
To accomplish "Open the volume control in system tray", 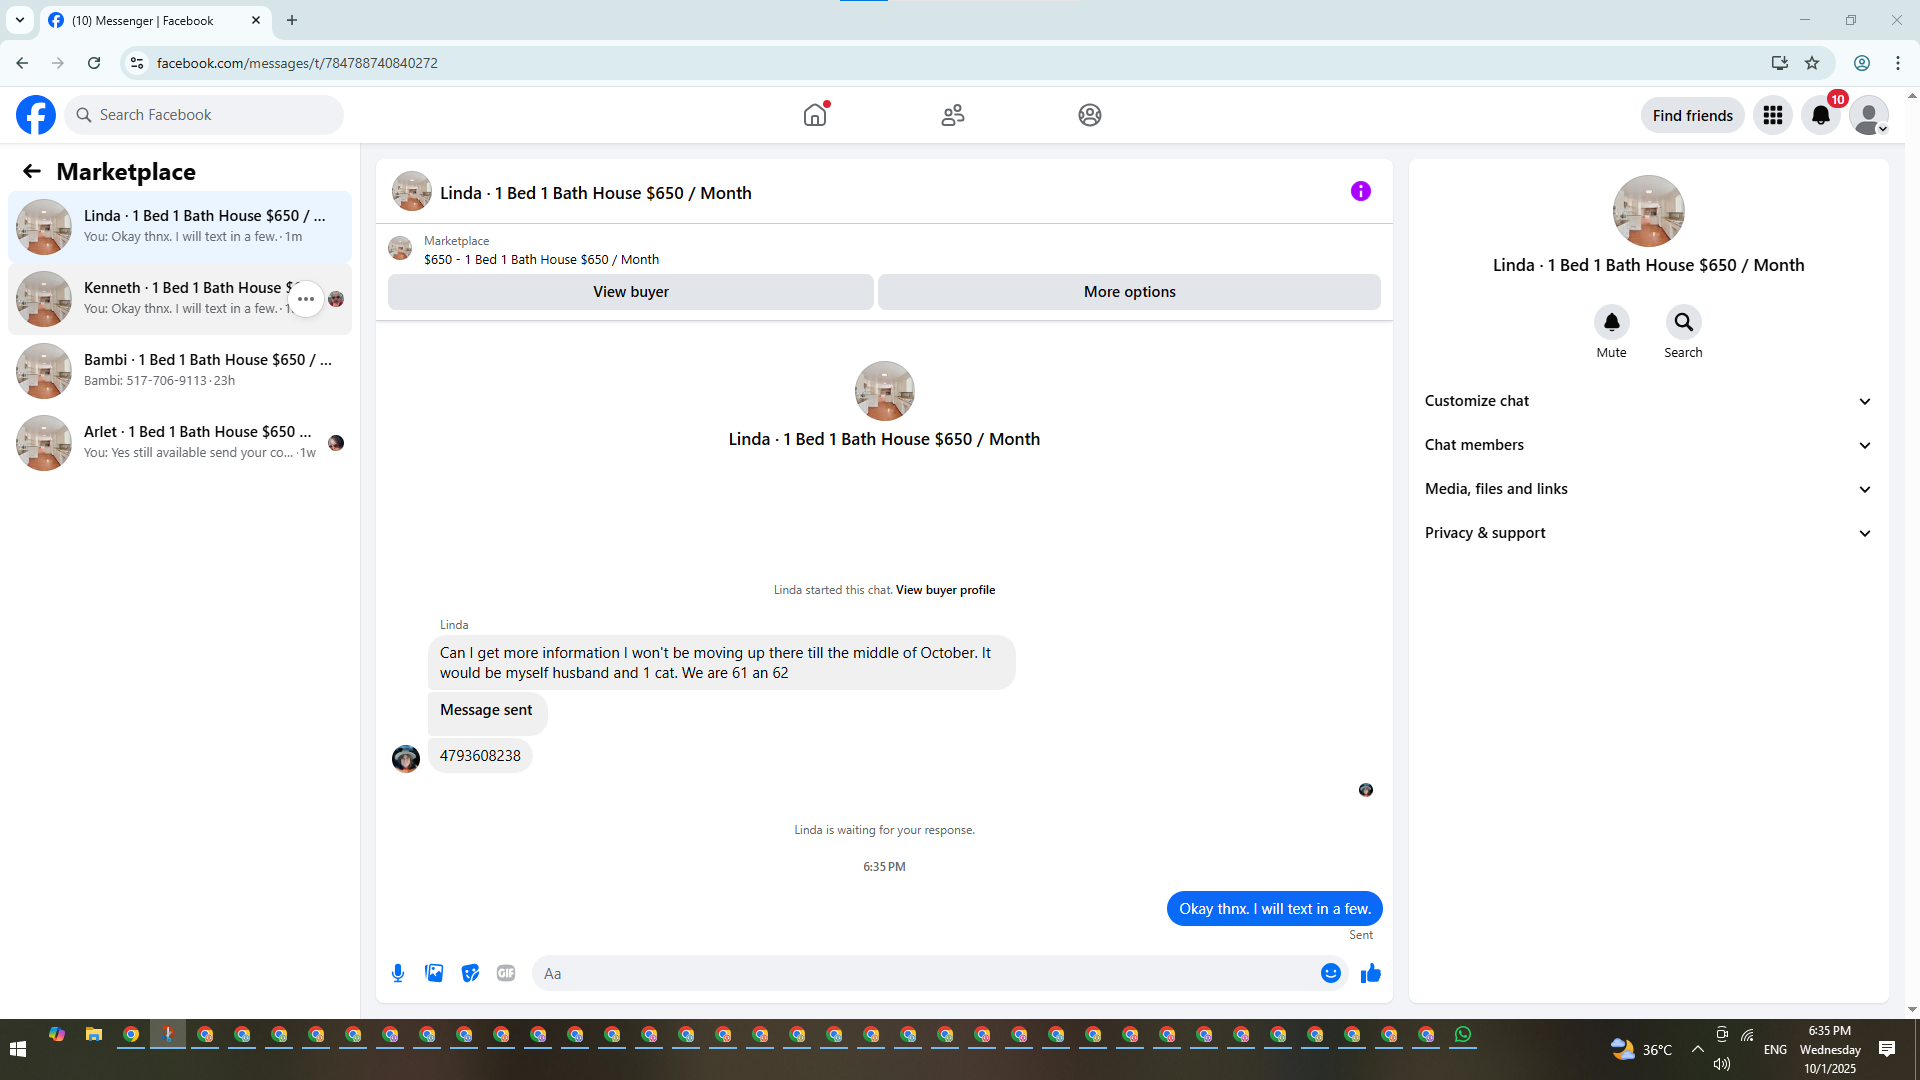I will click(1722, 1064).
